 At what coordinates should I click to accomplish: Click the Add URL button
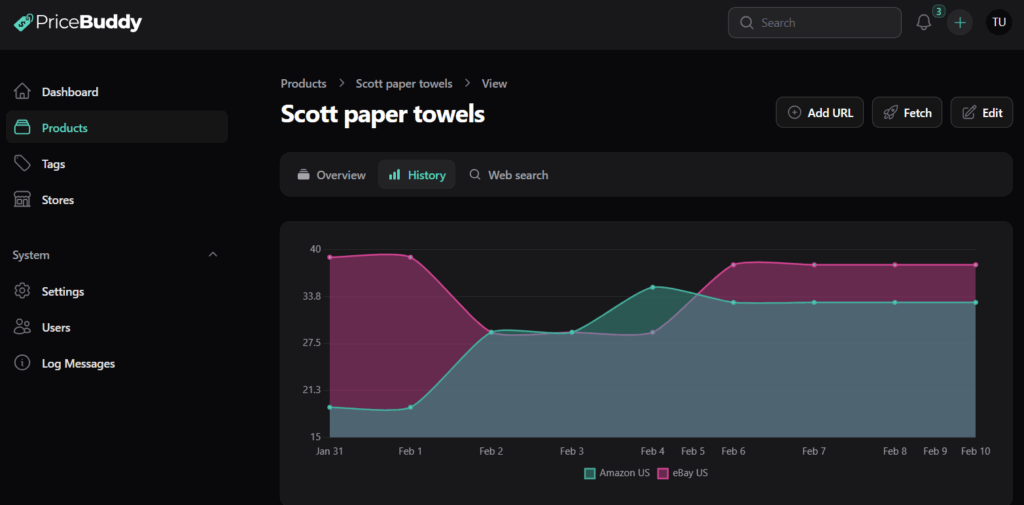click(x=819, y=113)
